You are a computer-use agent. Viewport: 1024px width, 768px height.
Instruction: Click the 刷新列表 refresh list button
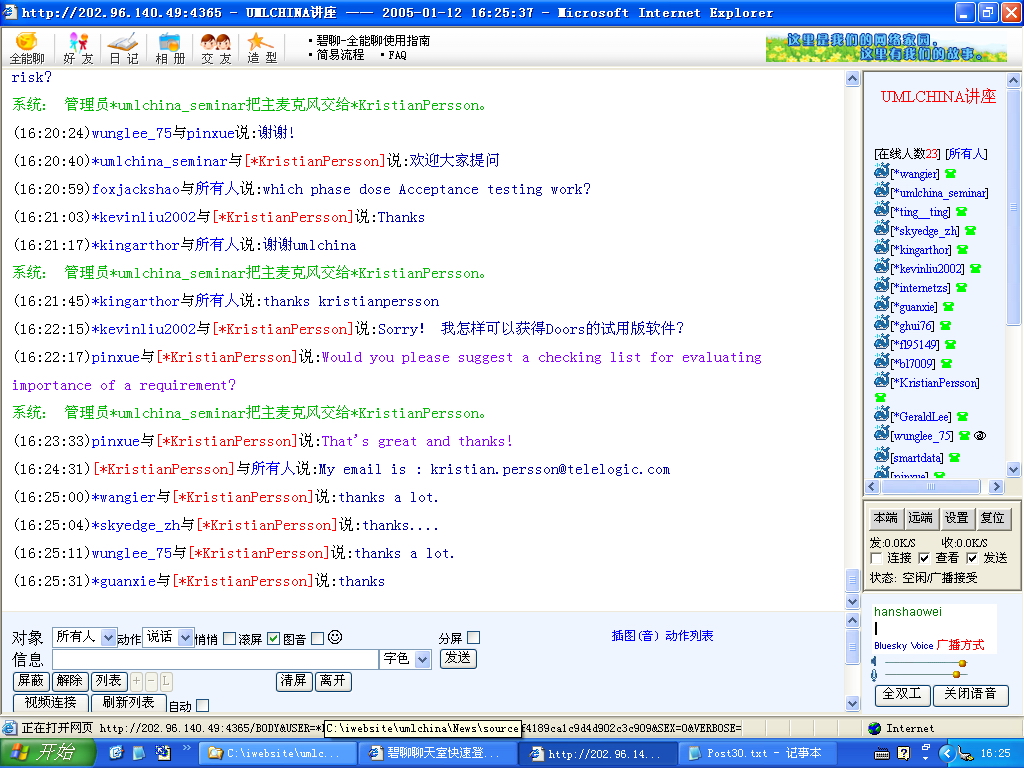[x=129, y=703]
